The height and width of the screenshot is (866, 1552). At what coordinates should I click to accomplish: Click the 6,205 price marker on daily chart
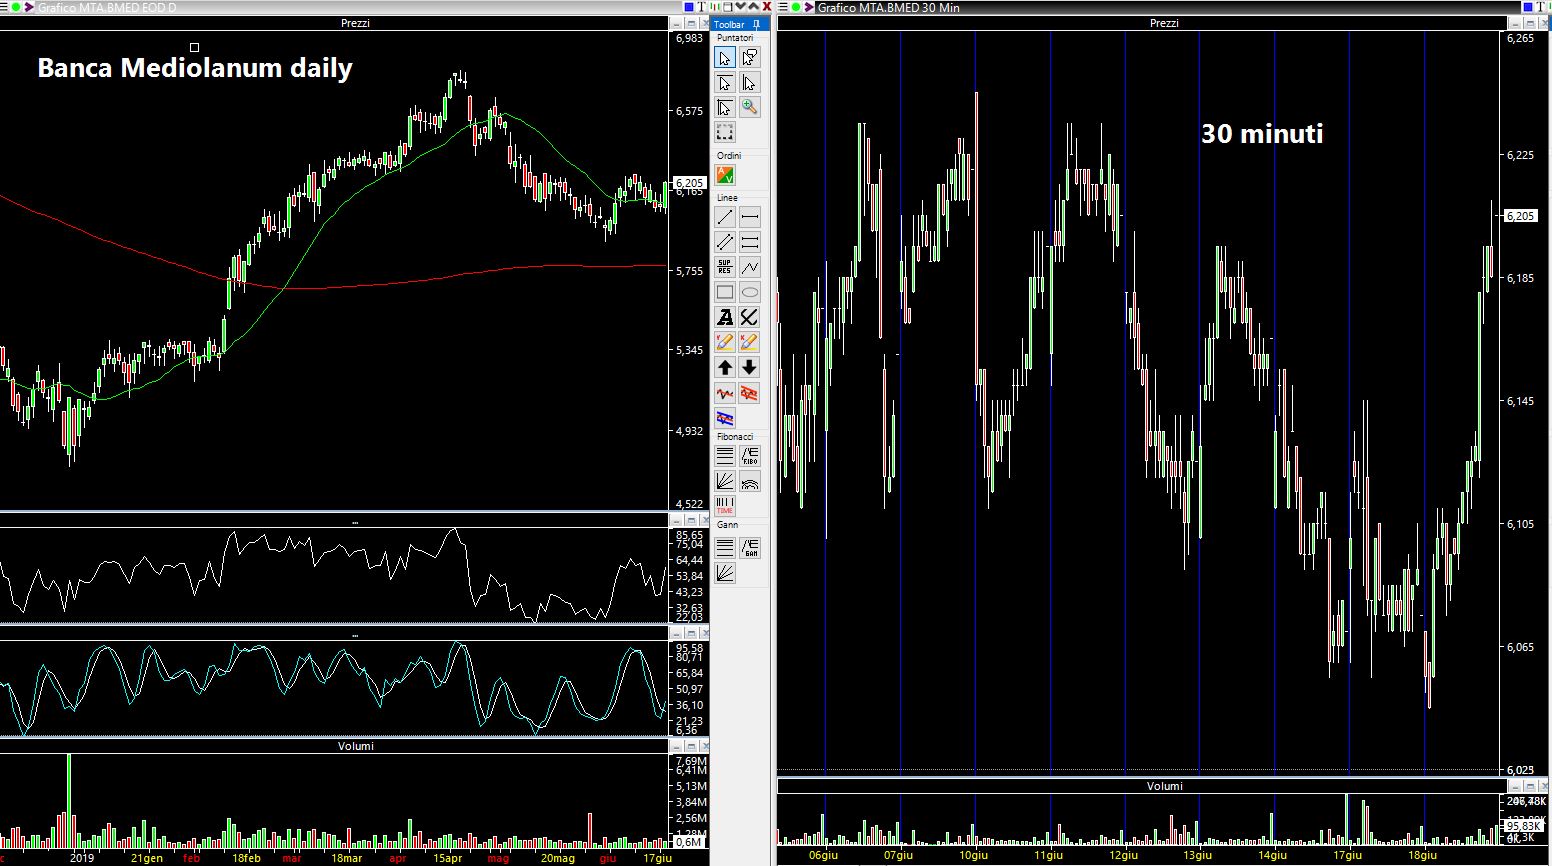coord(690,183)
